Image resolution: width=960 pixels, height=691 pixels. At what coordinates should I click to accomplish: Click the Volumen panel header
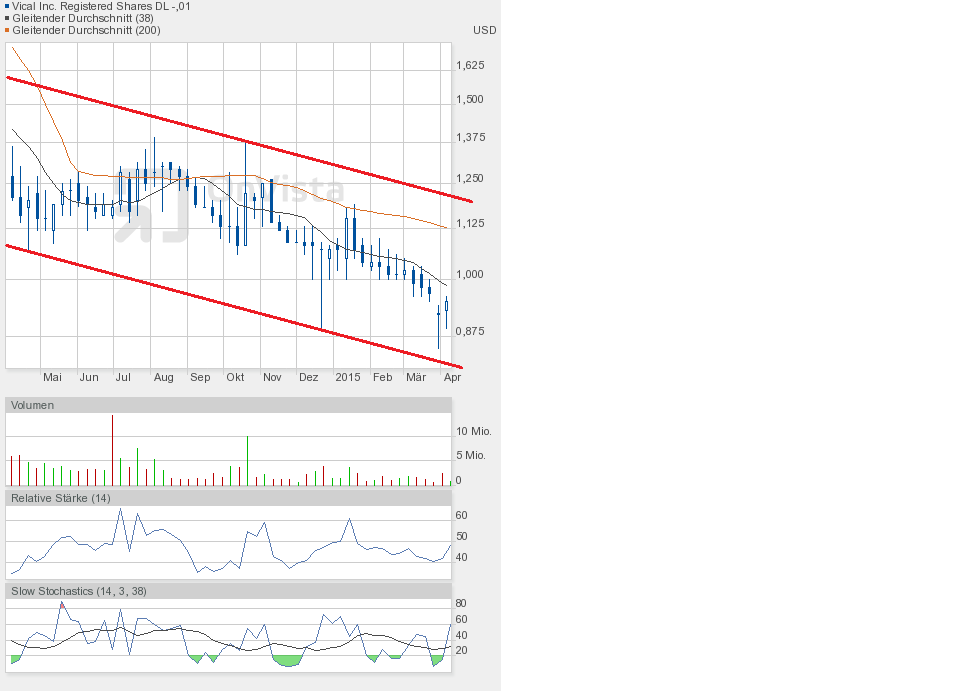coord(32,405)
